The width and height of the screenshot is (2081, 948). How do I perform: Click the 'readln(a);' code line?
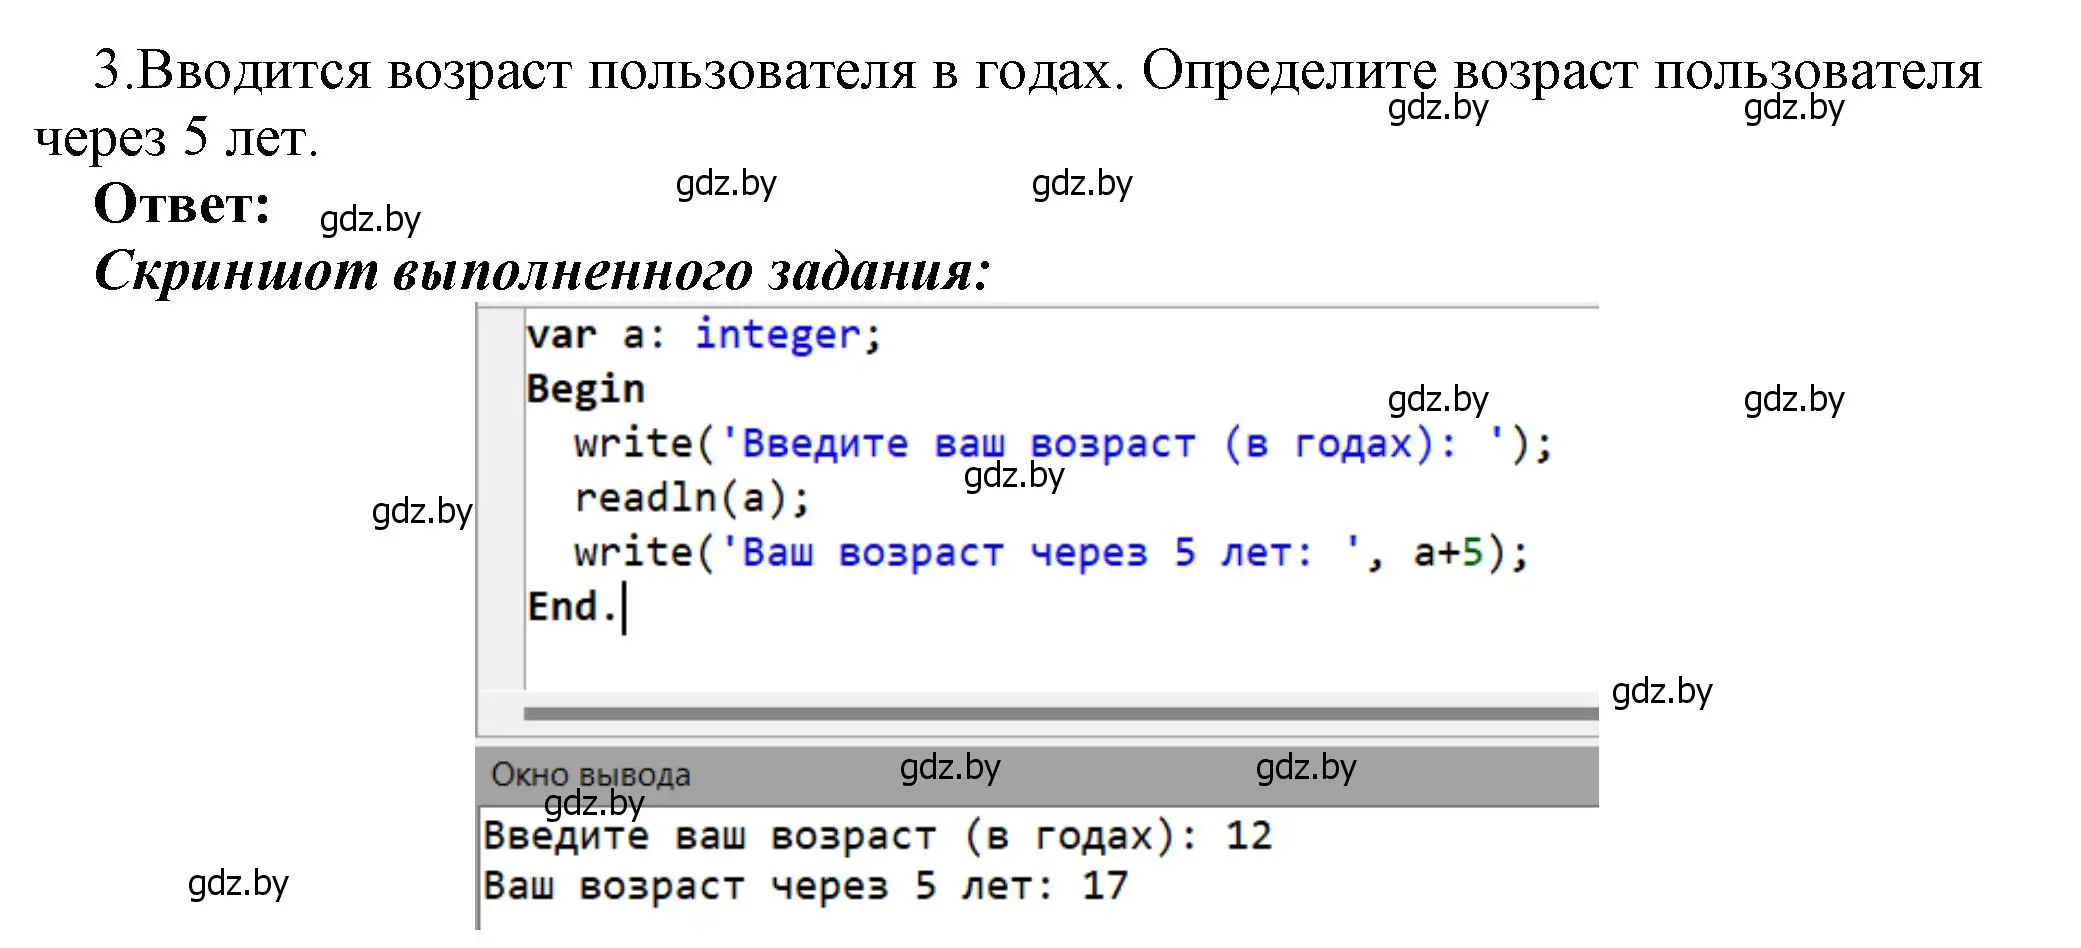tap(692, 497)
